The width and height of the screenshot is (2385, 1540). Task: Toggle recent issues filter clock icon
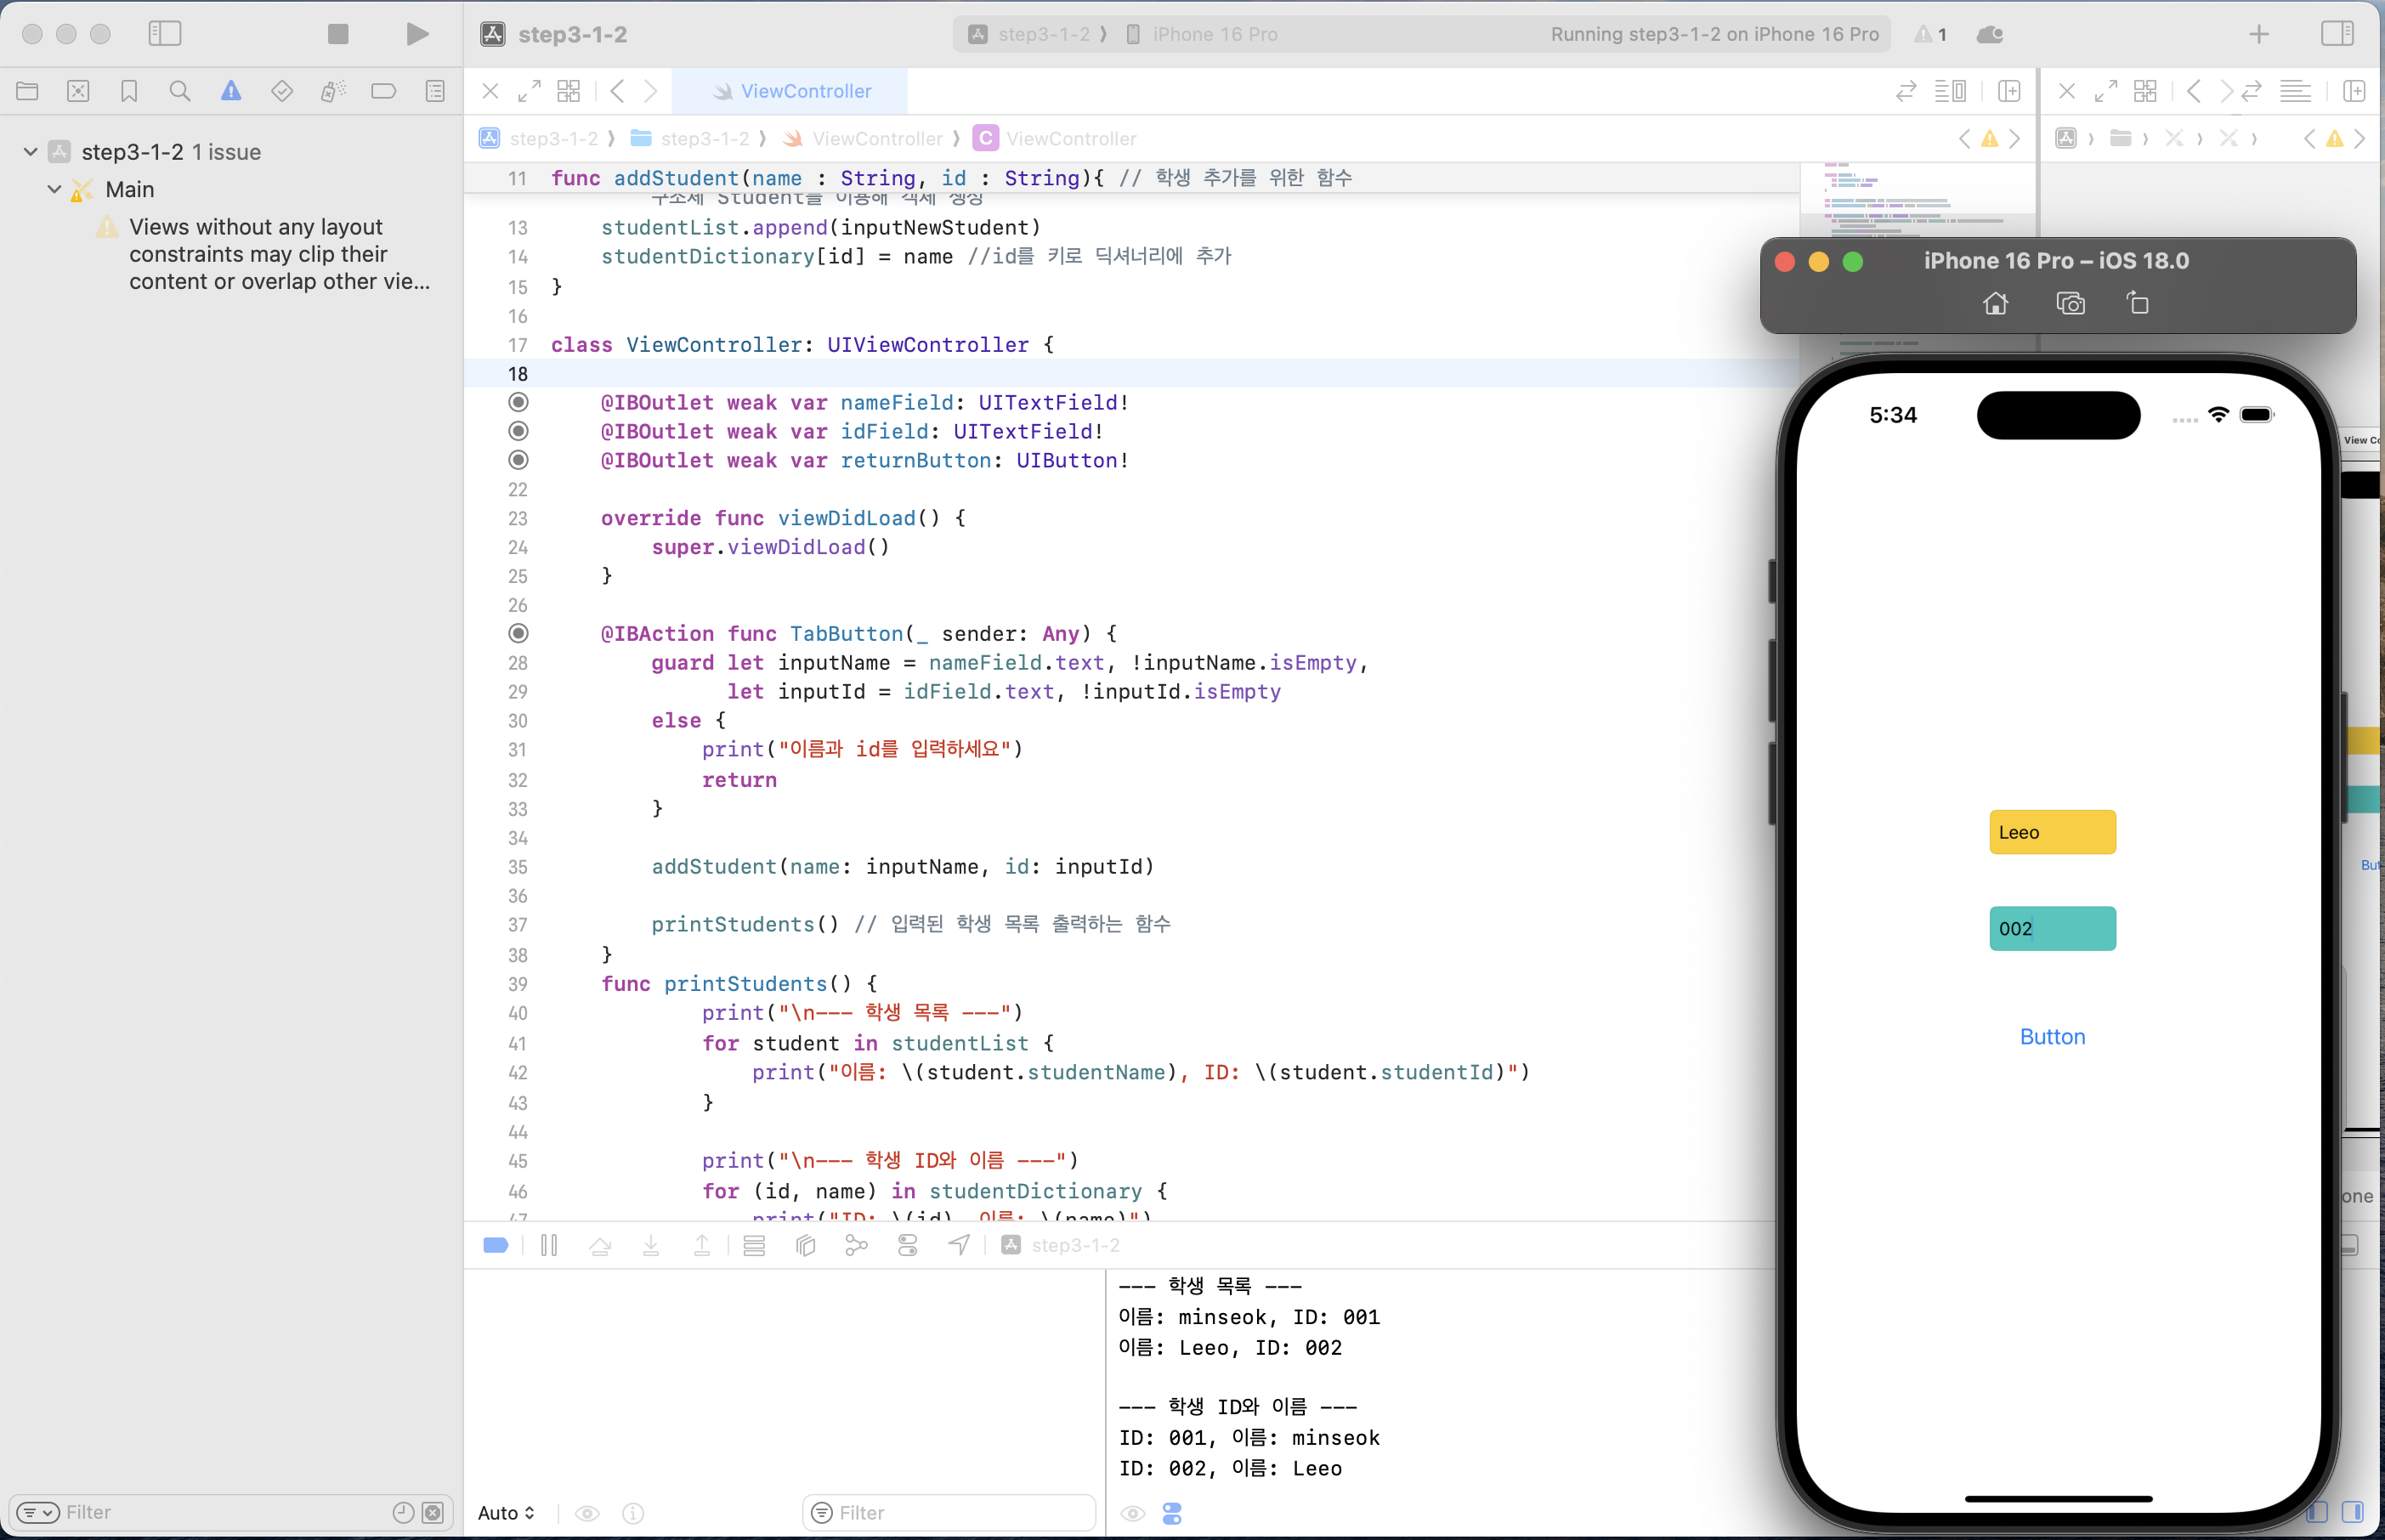pos(403,1512)
